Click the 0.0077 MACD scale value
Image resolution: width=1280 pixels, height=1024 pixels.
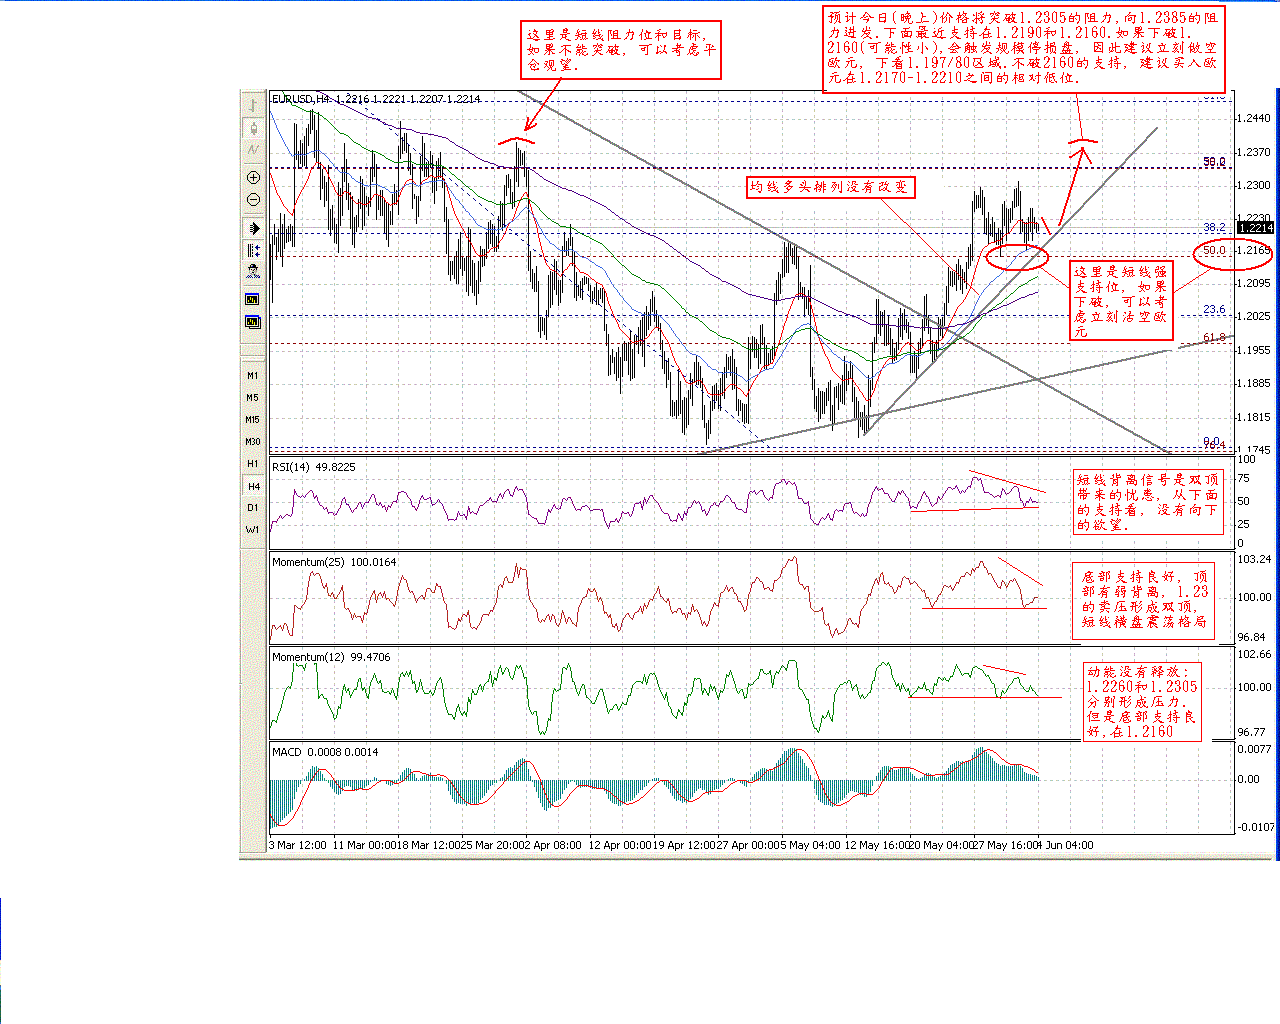[1255, 749]
